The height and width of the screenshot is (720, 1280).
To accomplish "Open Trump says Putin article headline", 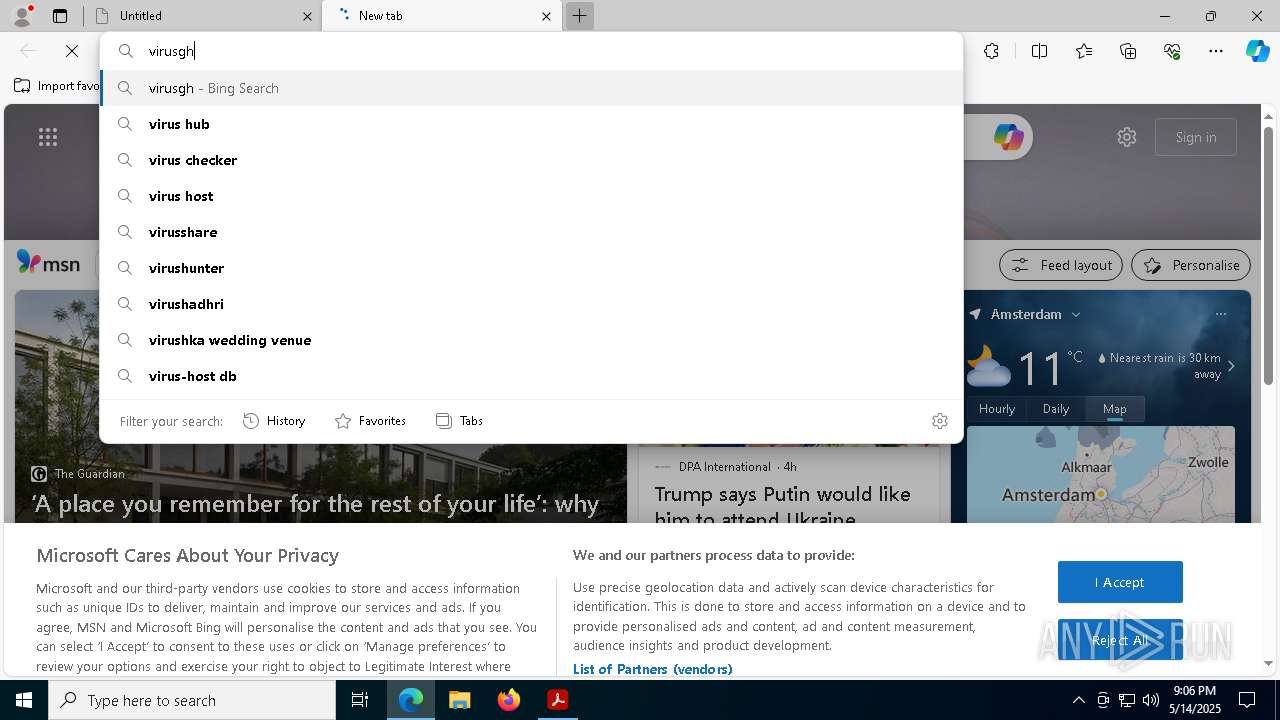I will (x=783, y=505).
